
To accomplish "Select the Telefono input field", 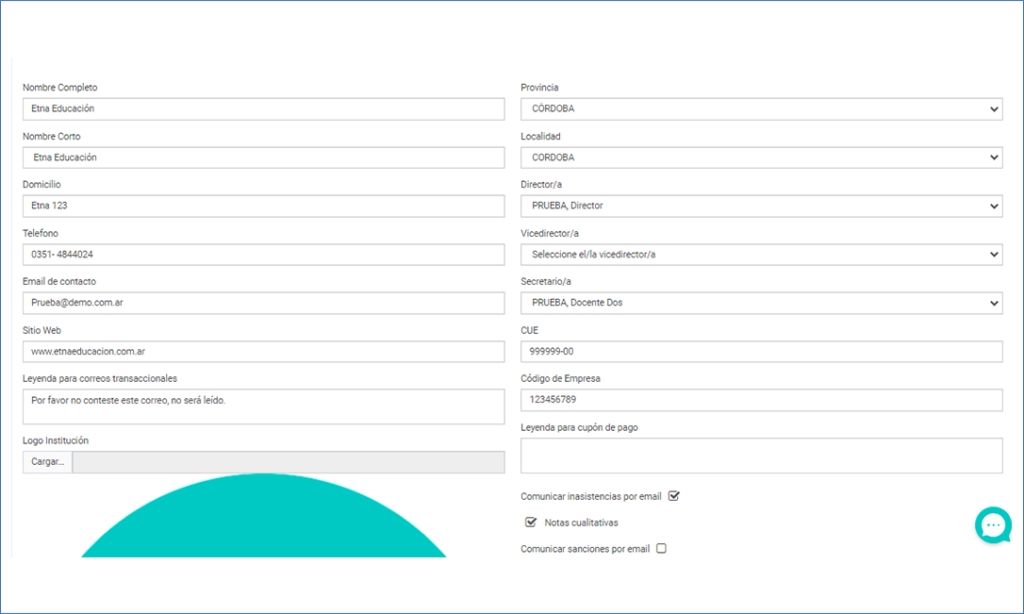I will [263, 254].
